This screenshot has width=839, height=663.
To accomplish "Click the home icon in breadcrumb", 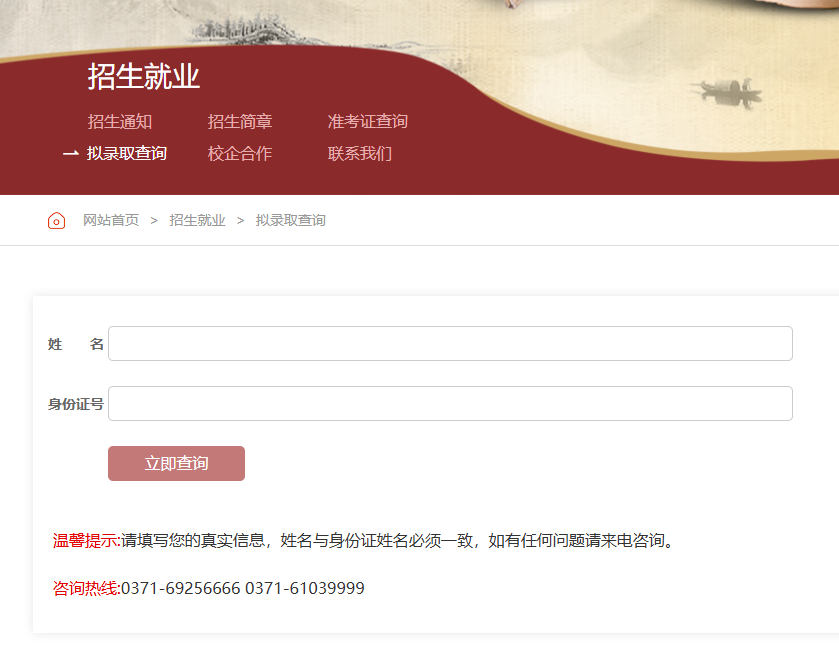I will tap(56, 220).
